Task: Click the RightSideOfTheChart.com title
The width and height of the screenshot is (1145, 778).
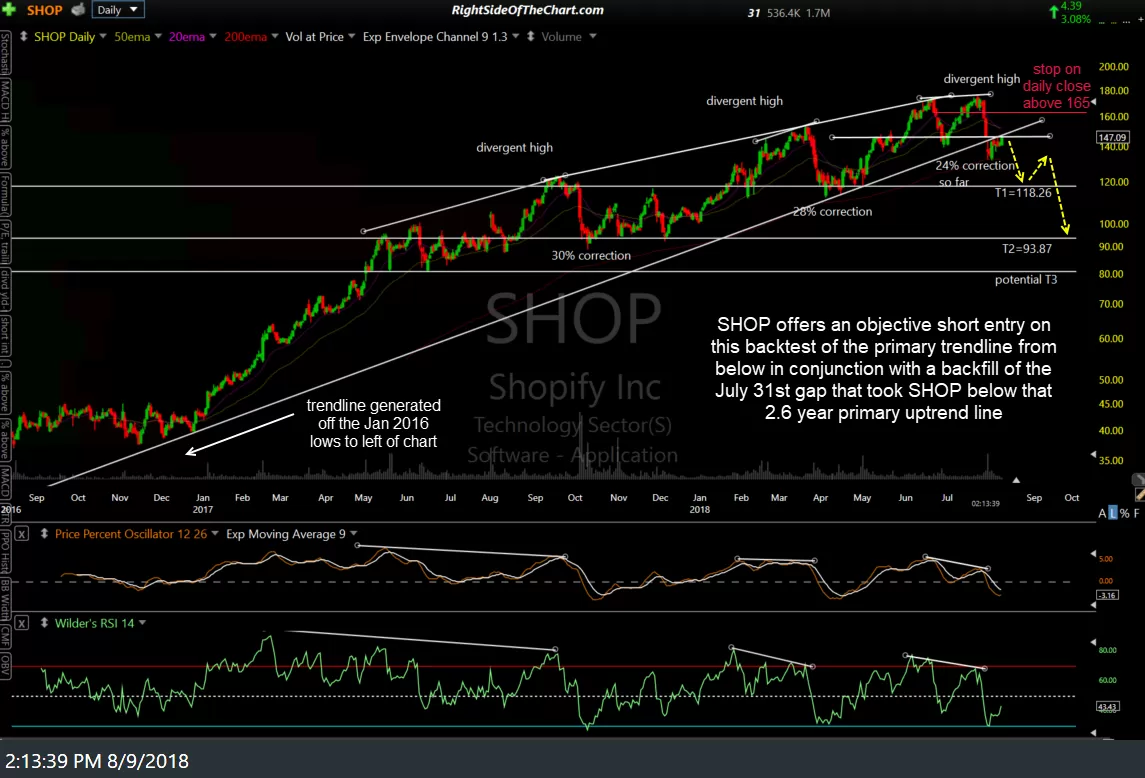Action: pos(527,10)
